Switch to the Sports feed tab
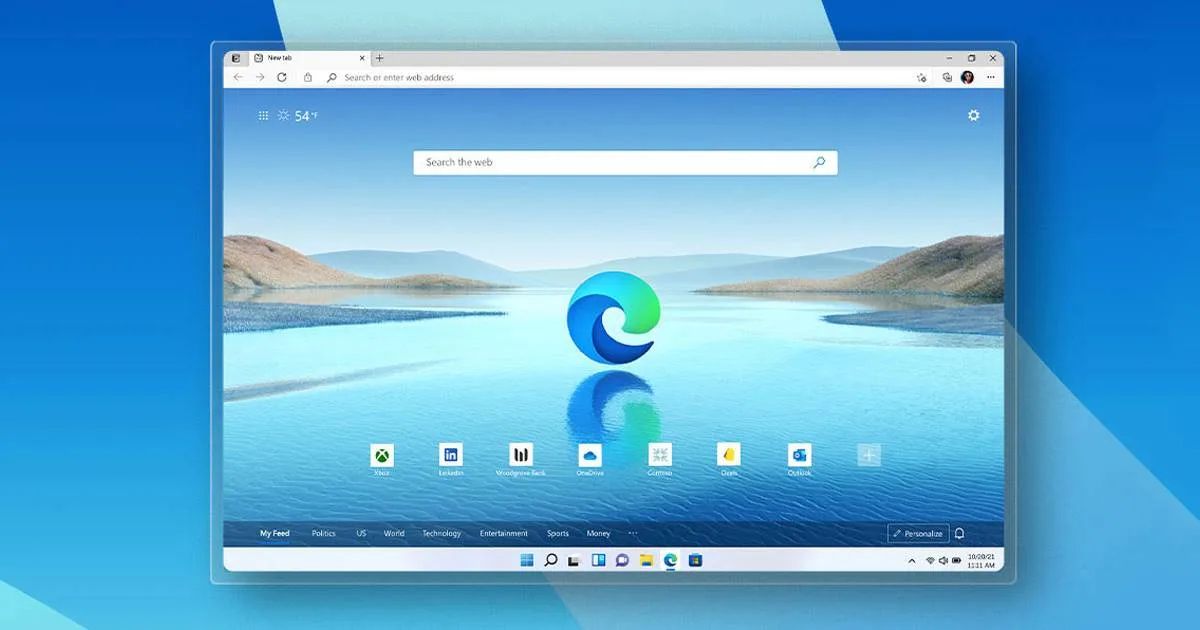This screenshot has height=630, width=1200. 557,534
